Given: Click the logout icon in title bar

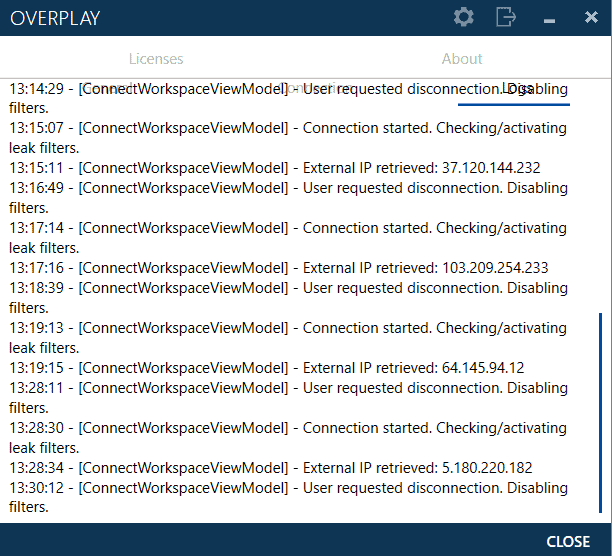Looking at the screenshot, I should tap(506, 17).
